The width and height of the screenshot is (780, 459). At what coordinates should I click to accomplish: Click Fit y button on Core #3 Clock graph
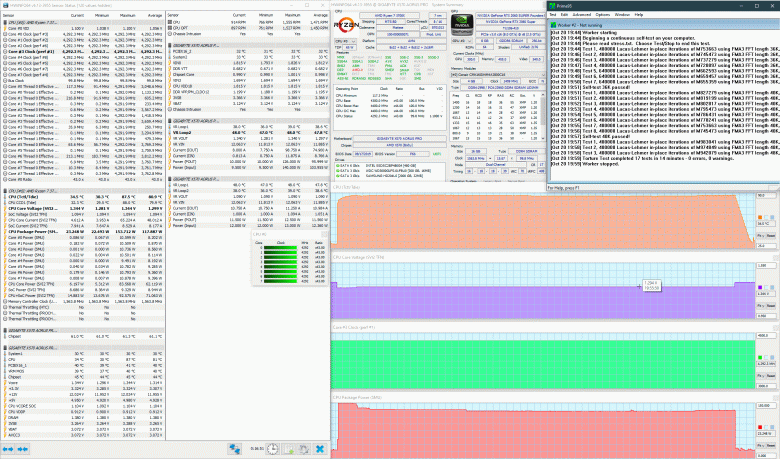[761, 376]
